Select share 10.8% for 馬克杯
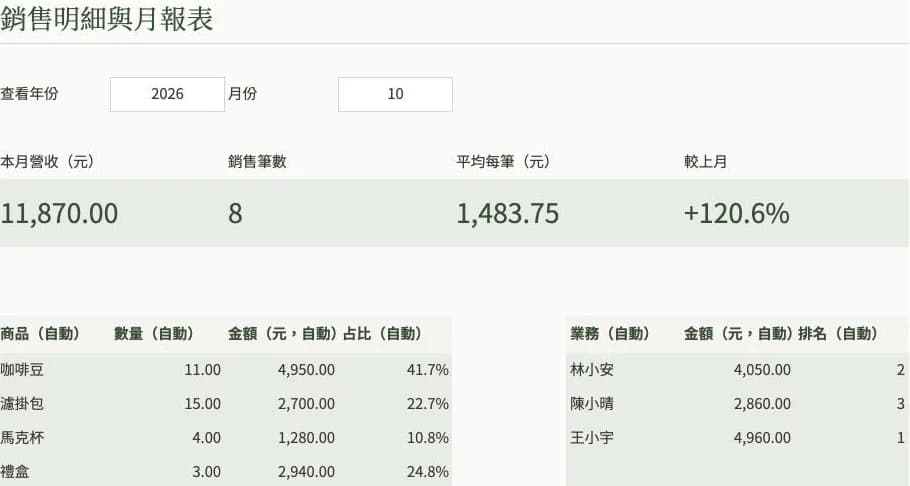 pos(428,438)
